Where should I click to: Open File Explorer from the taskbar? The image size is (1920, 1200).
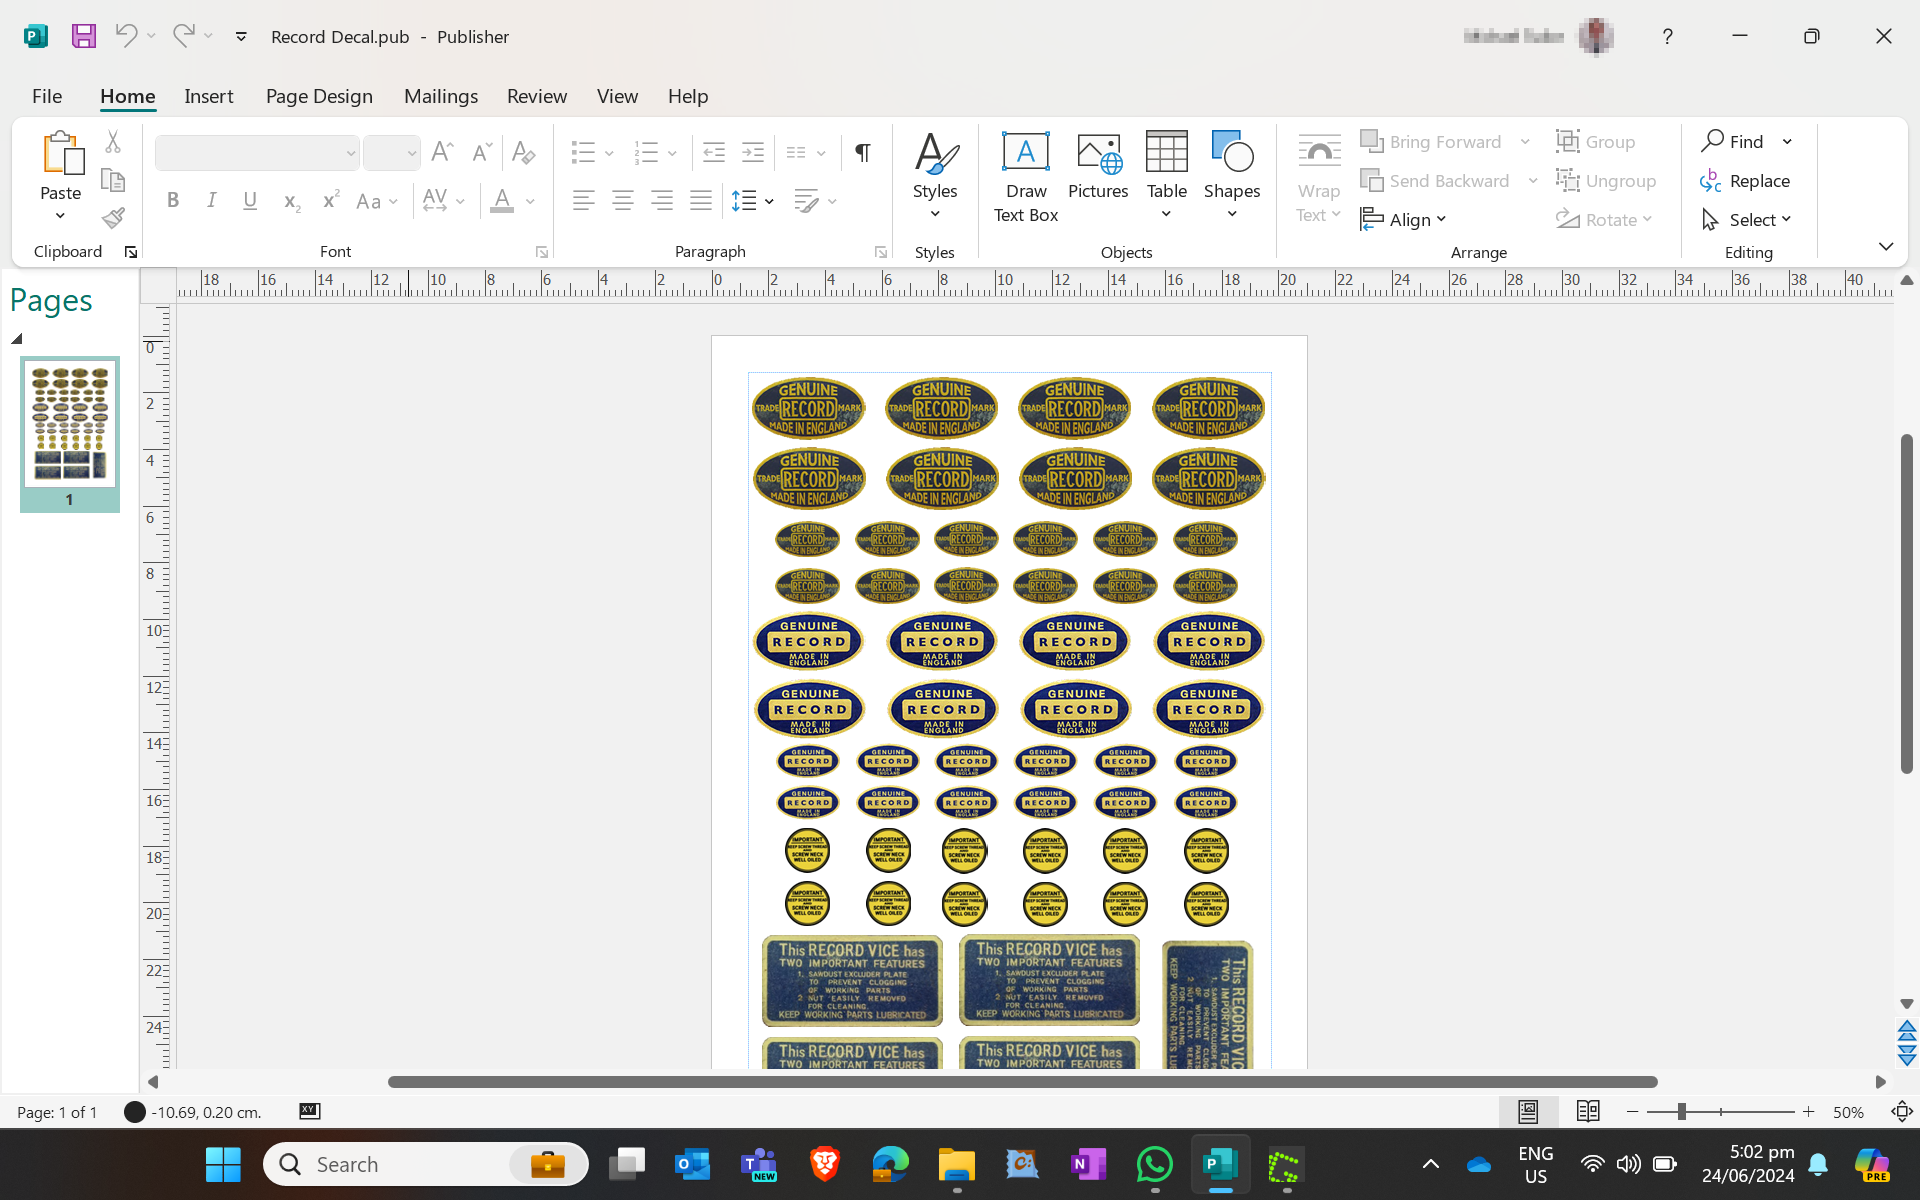[957, 1165]
